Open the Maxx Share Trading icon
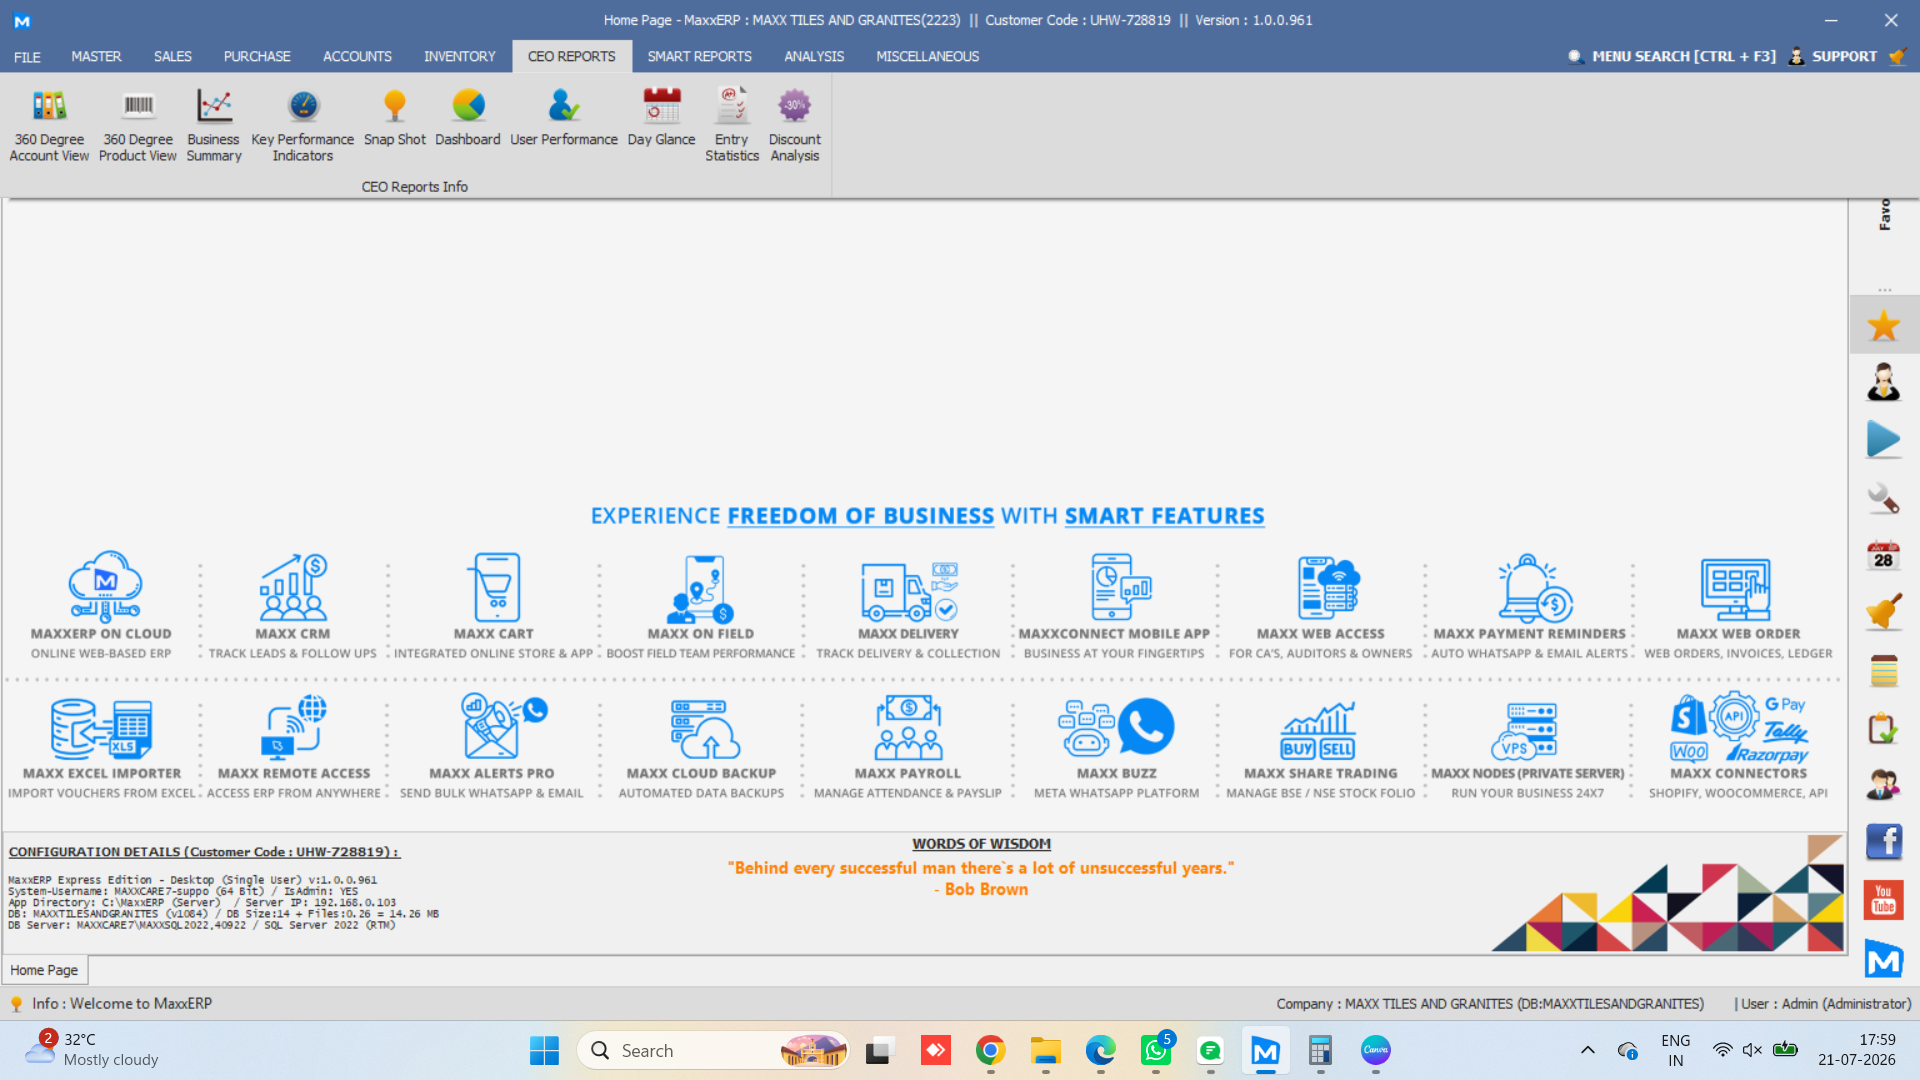Image resolution: width=1920 pixels, height=1080 pixels. [1319, 731]
